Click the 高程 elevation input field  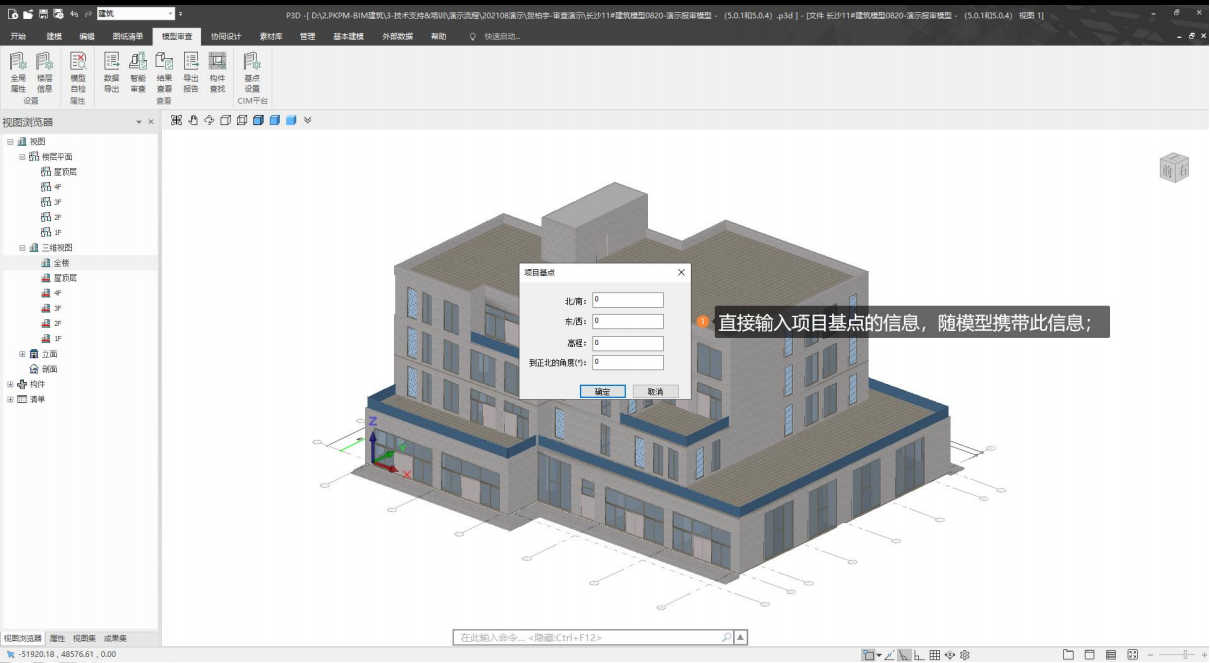click(x=627, y=343)
